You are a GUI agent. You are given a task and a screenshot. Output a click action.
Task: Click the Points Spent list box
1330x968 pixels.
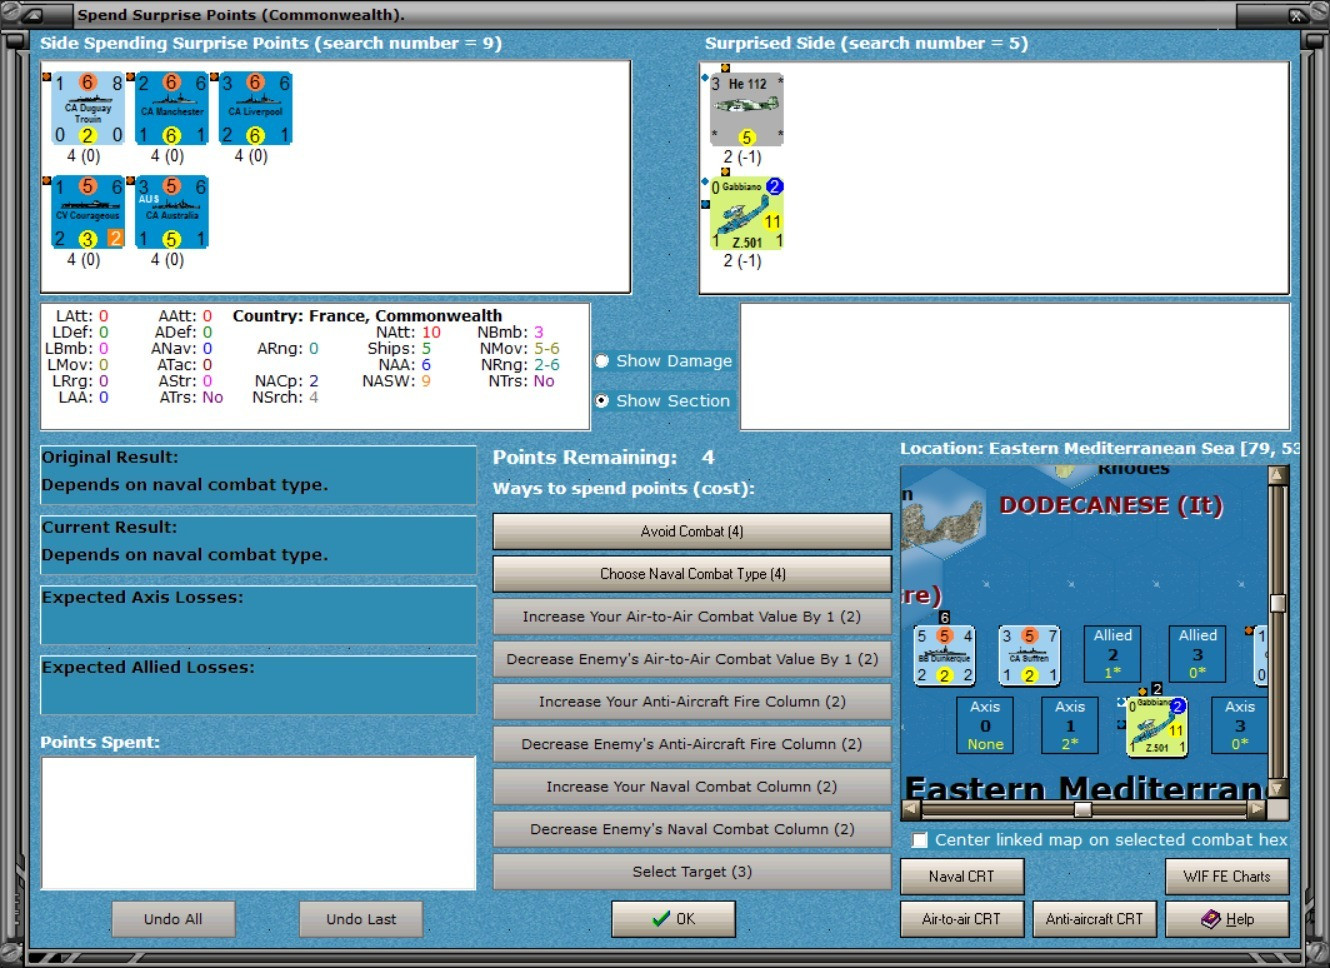click(258, 823)
